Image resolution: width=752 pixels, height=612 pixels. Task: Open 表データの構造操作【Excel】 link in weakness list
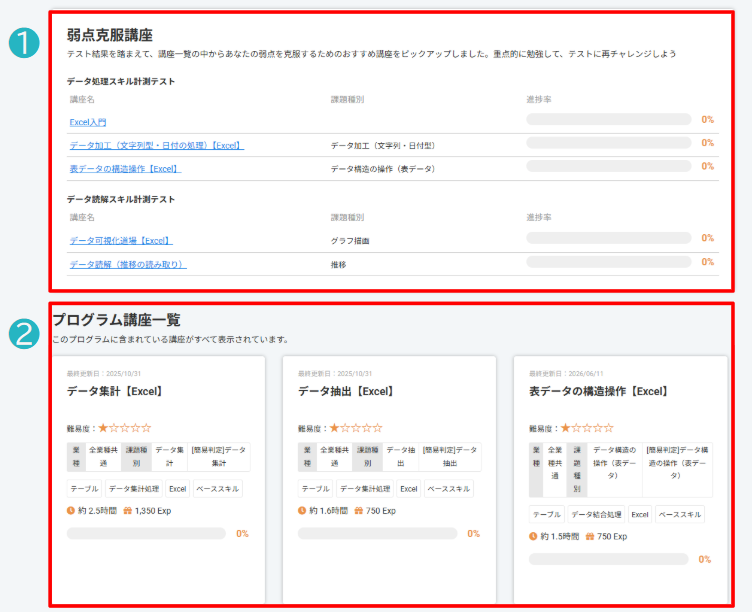tap(125, 169)
